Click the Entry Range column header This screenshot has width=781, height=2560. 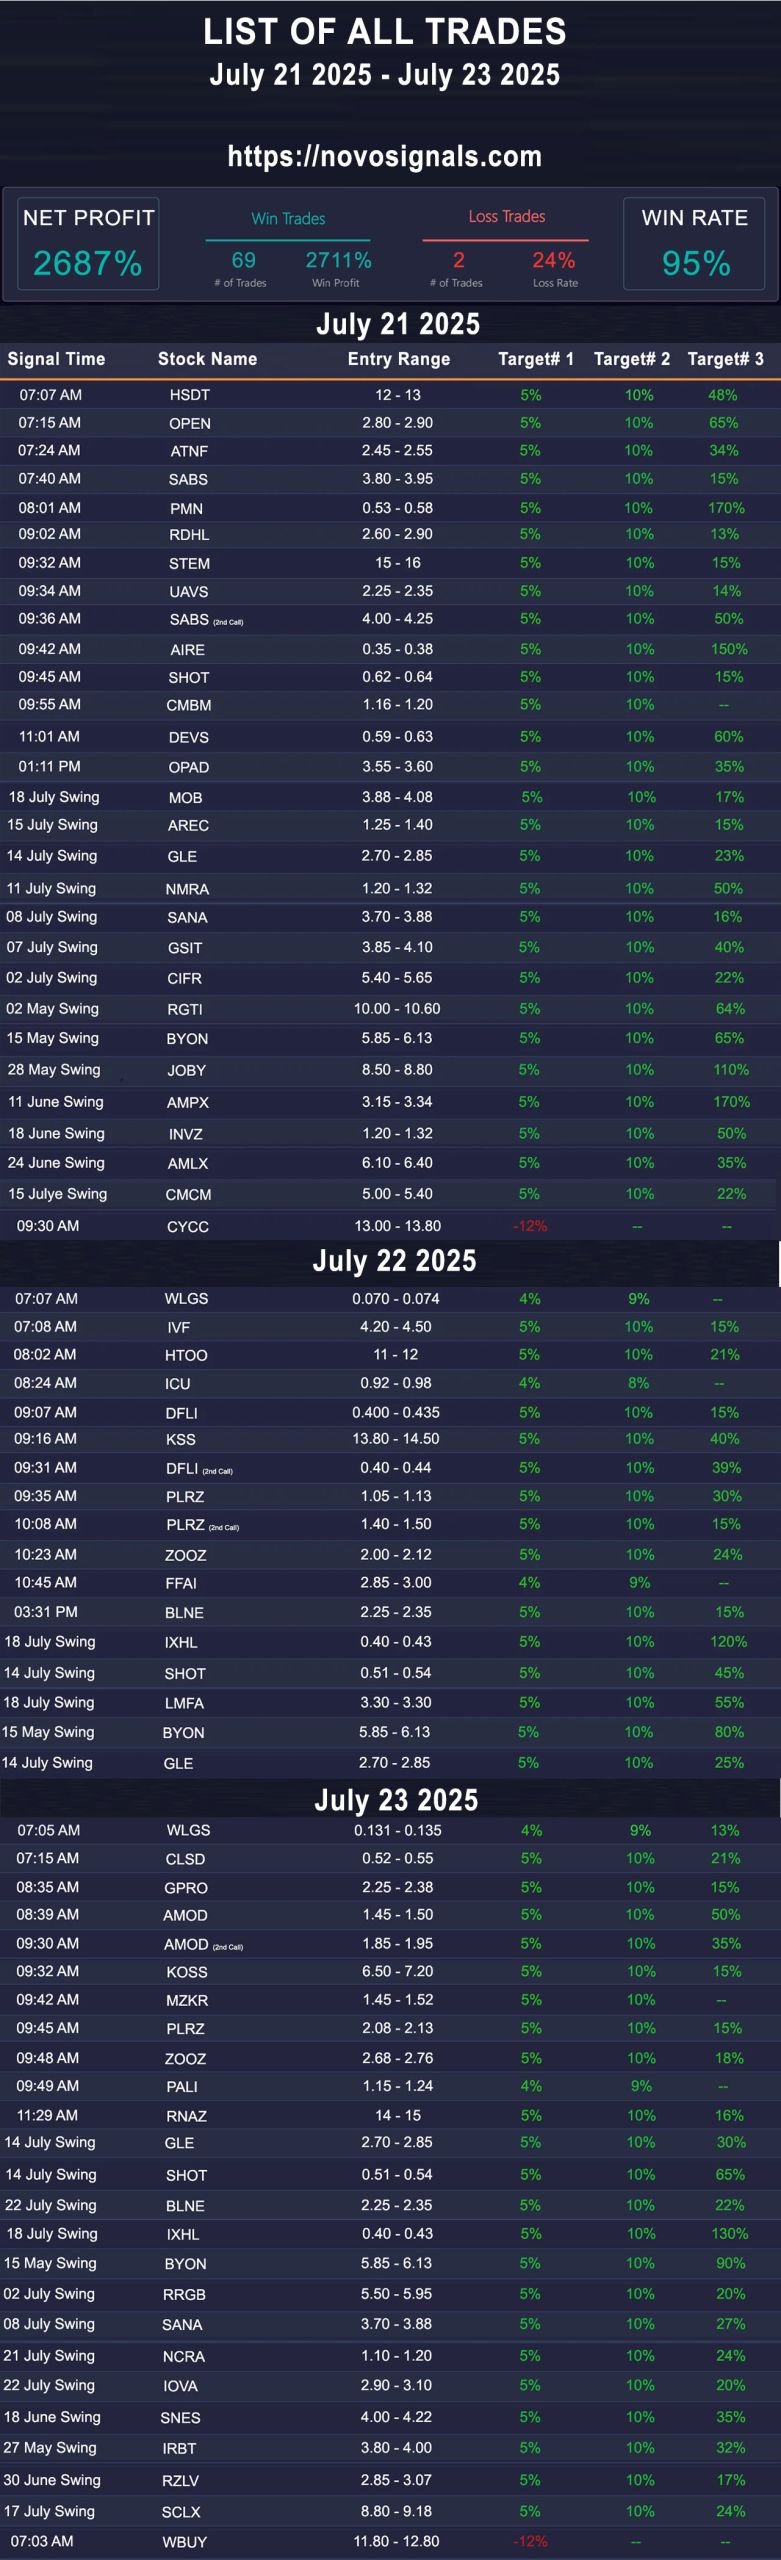pyautogui.click(x=399, y=359)
